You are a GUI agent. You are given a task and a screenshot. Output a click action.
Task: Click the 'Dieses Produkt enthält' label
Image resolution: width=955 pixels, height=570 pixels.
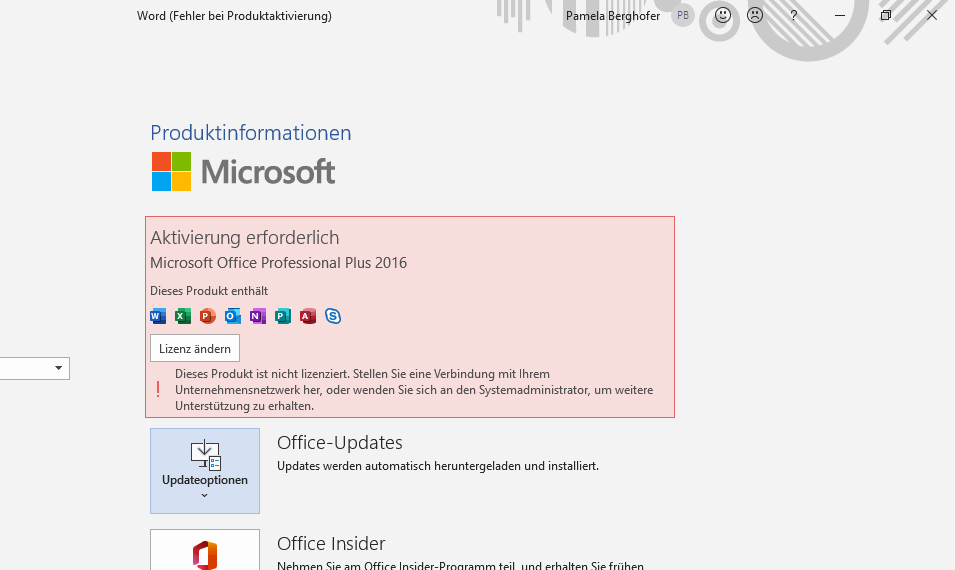pyautogui.click(x=209, y=291)
